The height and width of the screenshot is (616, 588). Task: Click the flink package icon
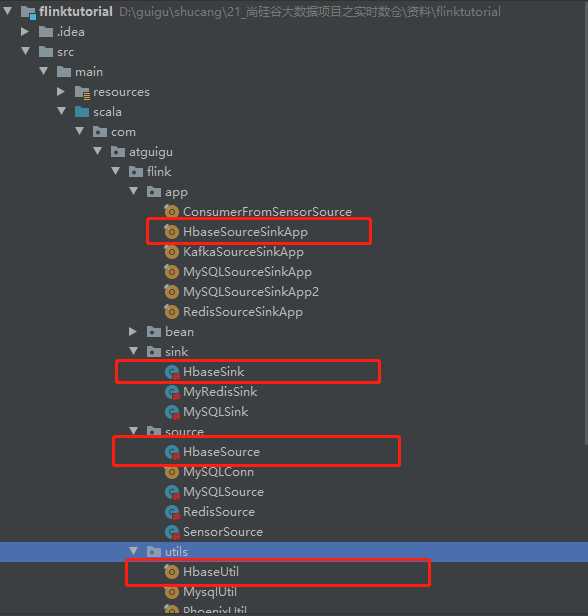136,172
